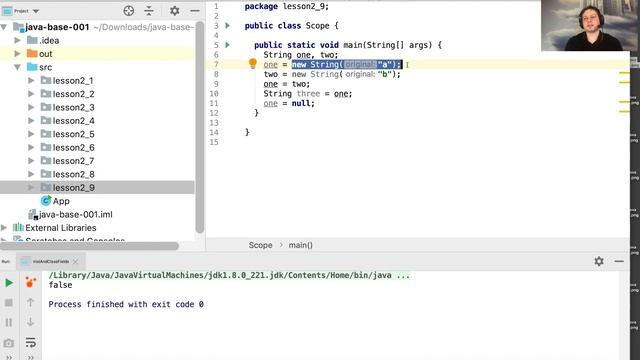Click the package lesson2_9 line in editor
This screenshot has height=360, width=640.
coord(287,7)
